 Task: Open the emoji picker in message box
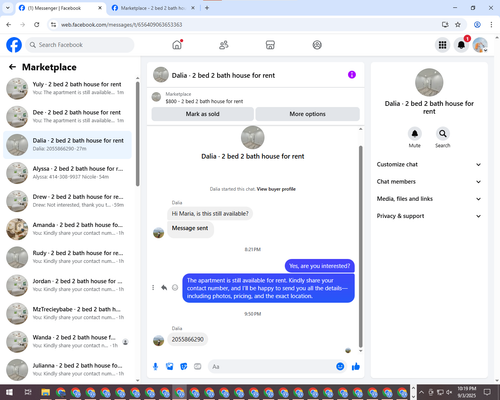(340, 367)
